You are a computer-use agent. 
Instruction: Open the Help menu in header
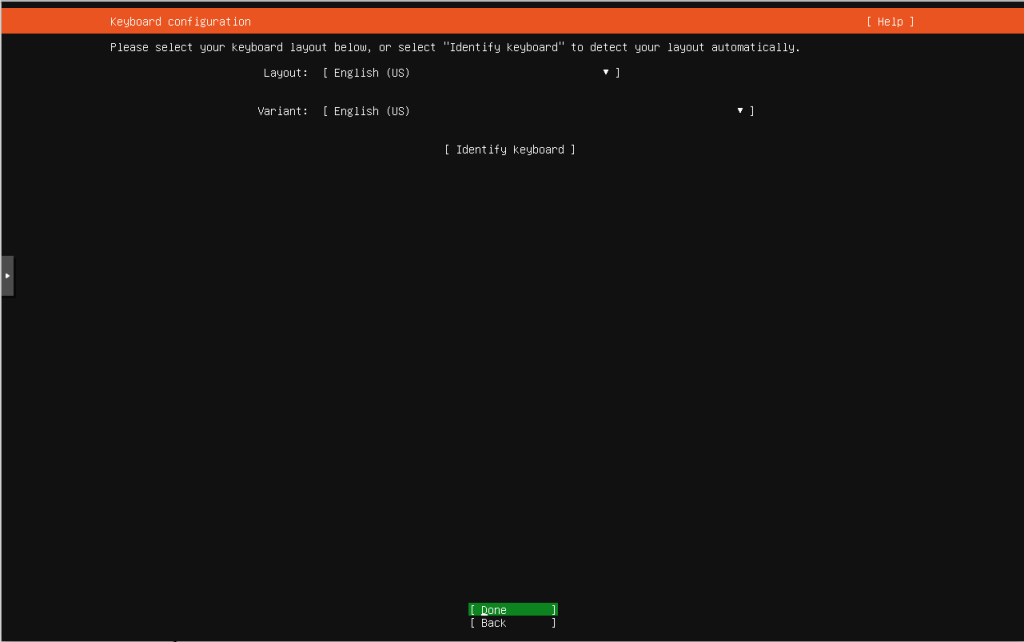pos(890,22)
